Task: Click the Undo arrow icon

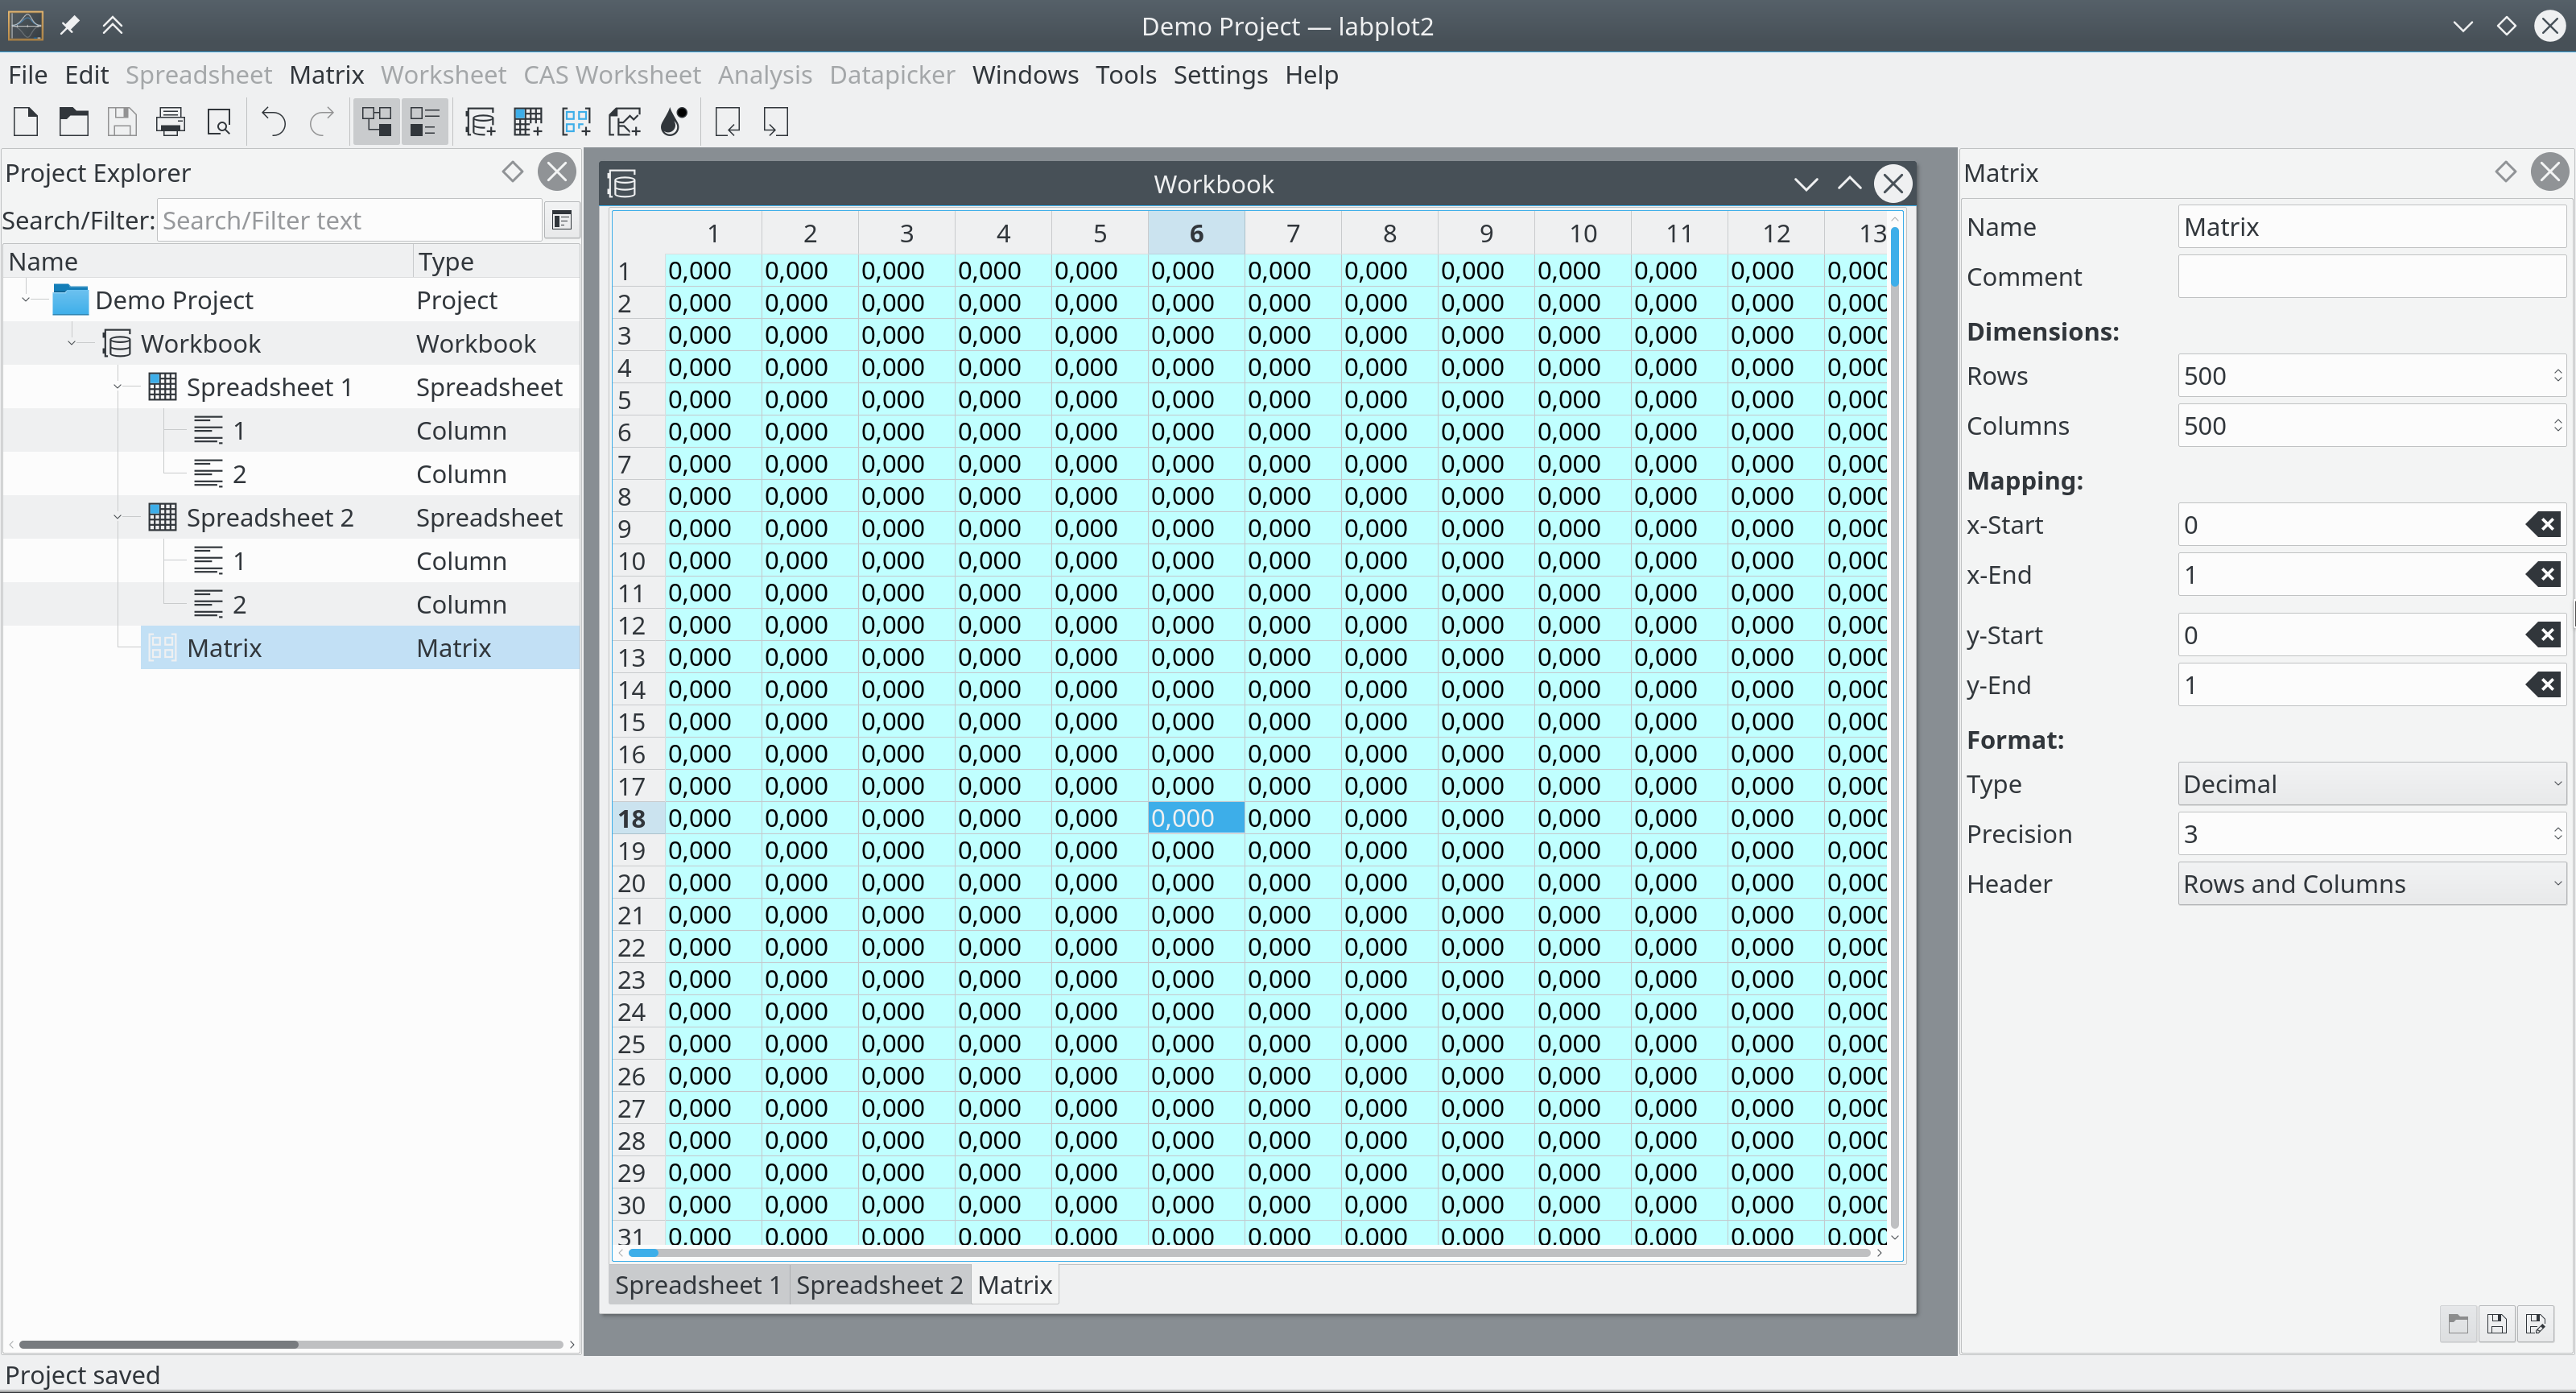Action: 273,122
